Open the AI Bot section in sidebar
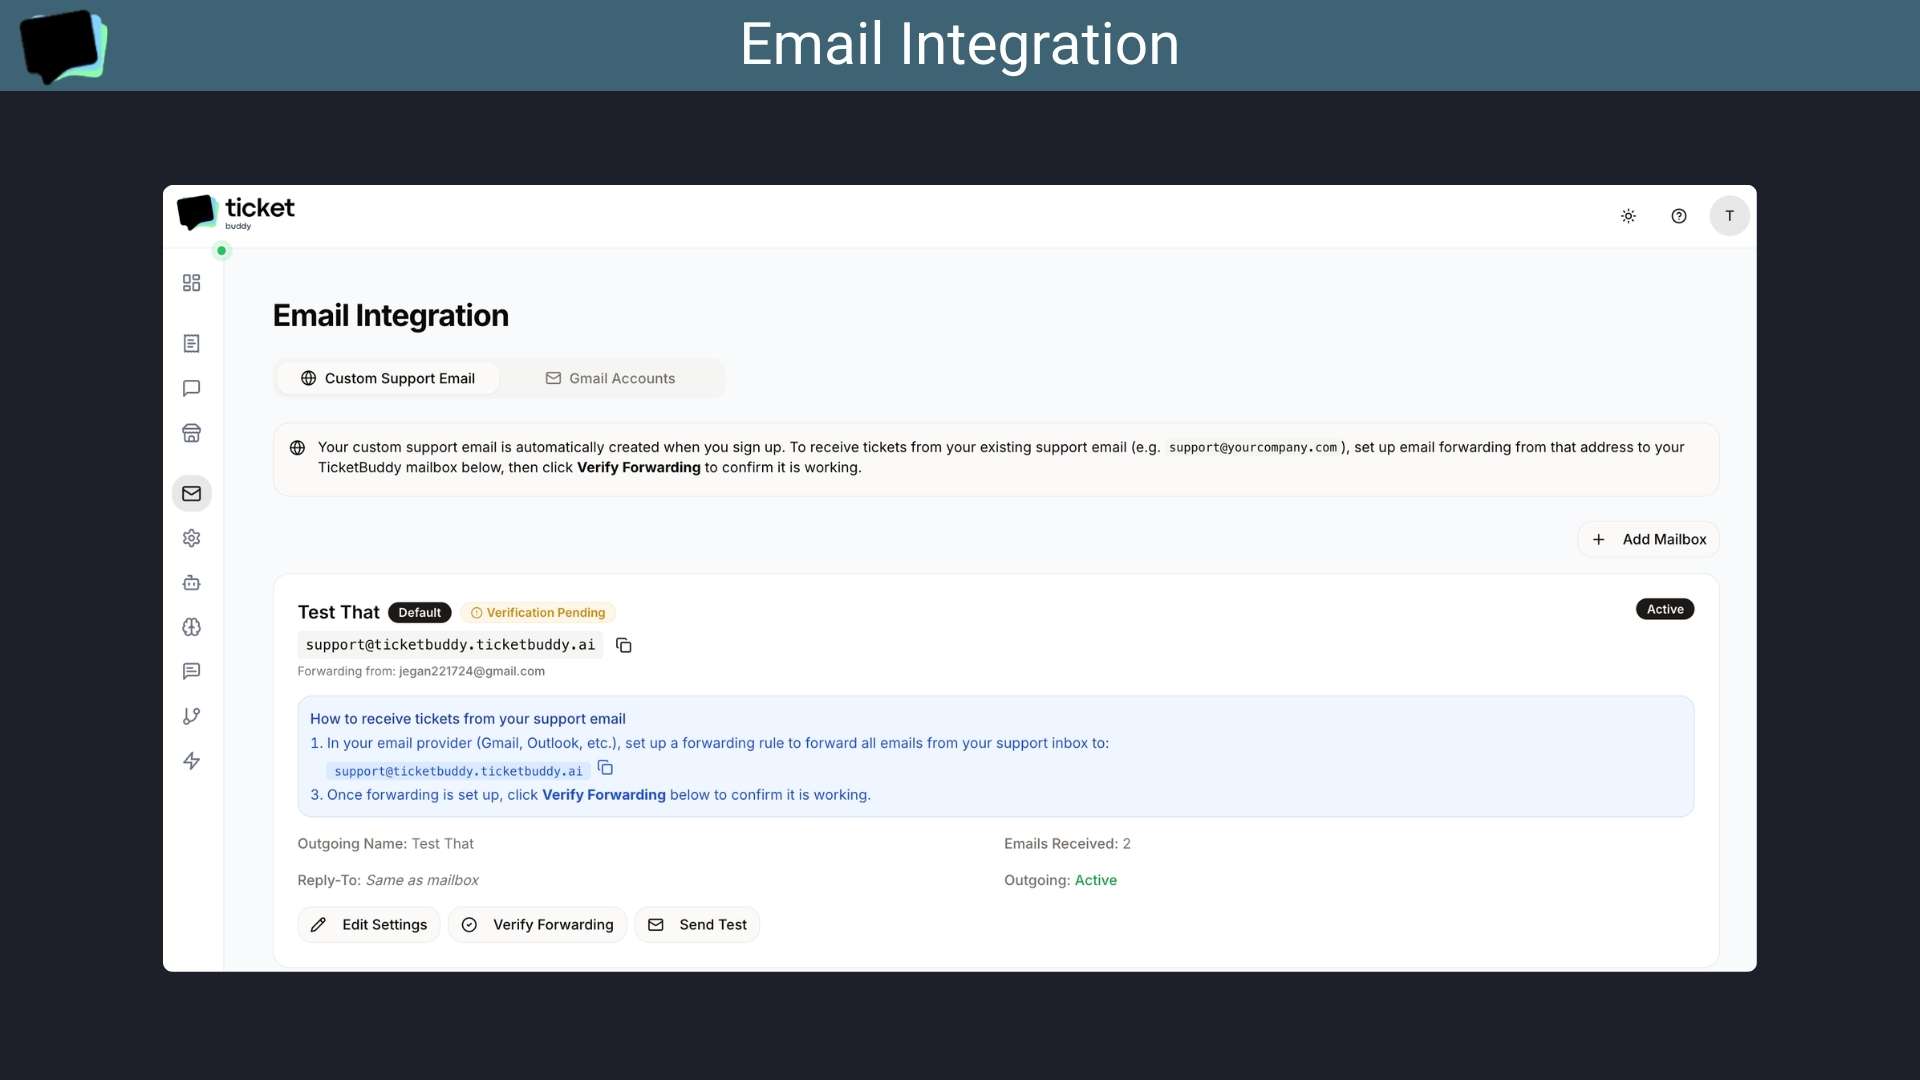The image size is (1920, 1080). point(191,583)
